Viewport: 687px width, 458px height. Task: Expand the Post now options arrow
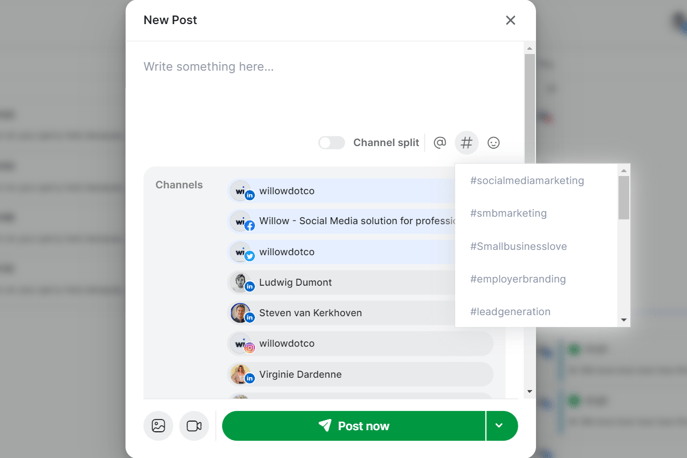click(x=499, y=426)
